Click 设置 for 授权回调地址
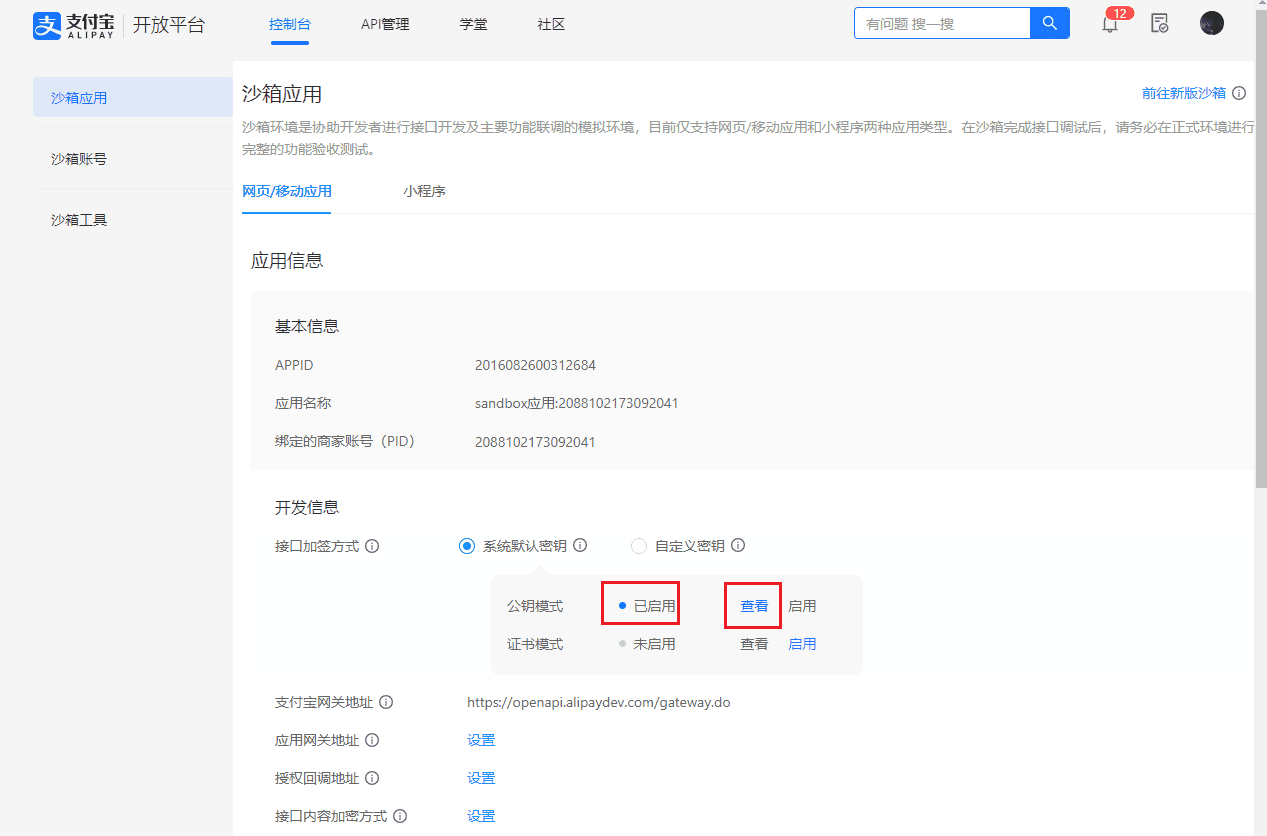The width and height of the screenshot is (1267, 836). click(x=481, y=778)
